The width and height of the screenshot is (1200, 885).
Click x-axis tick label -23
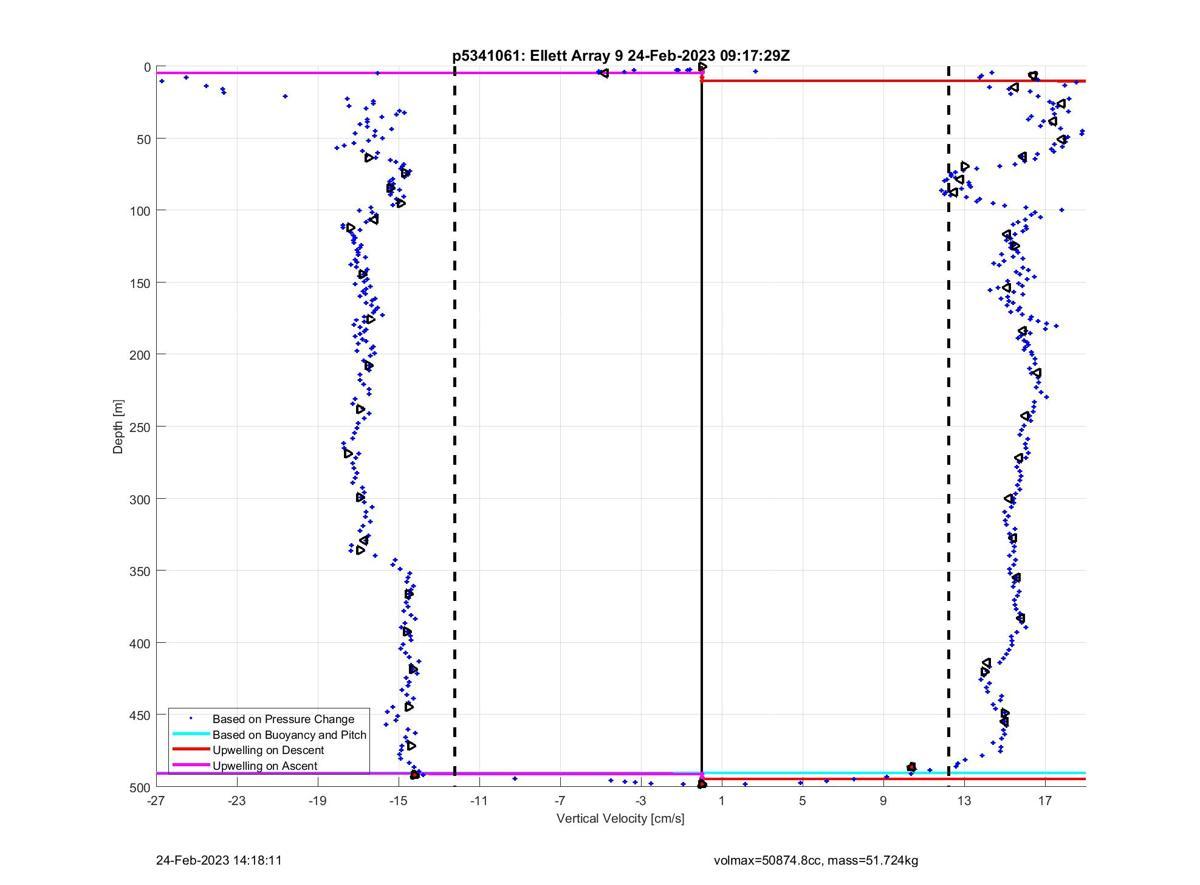coord(237,800)
